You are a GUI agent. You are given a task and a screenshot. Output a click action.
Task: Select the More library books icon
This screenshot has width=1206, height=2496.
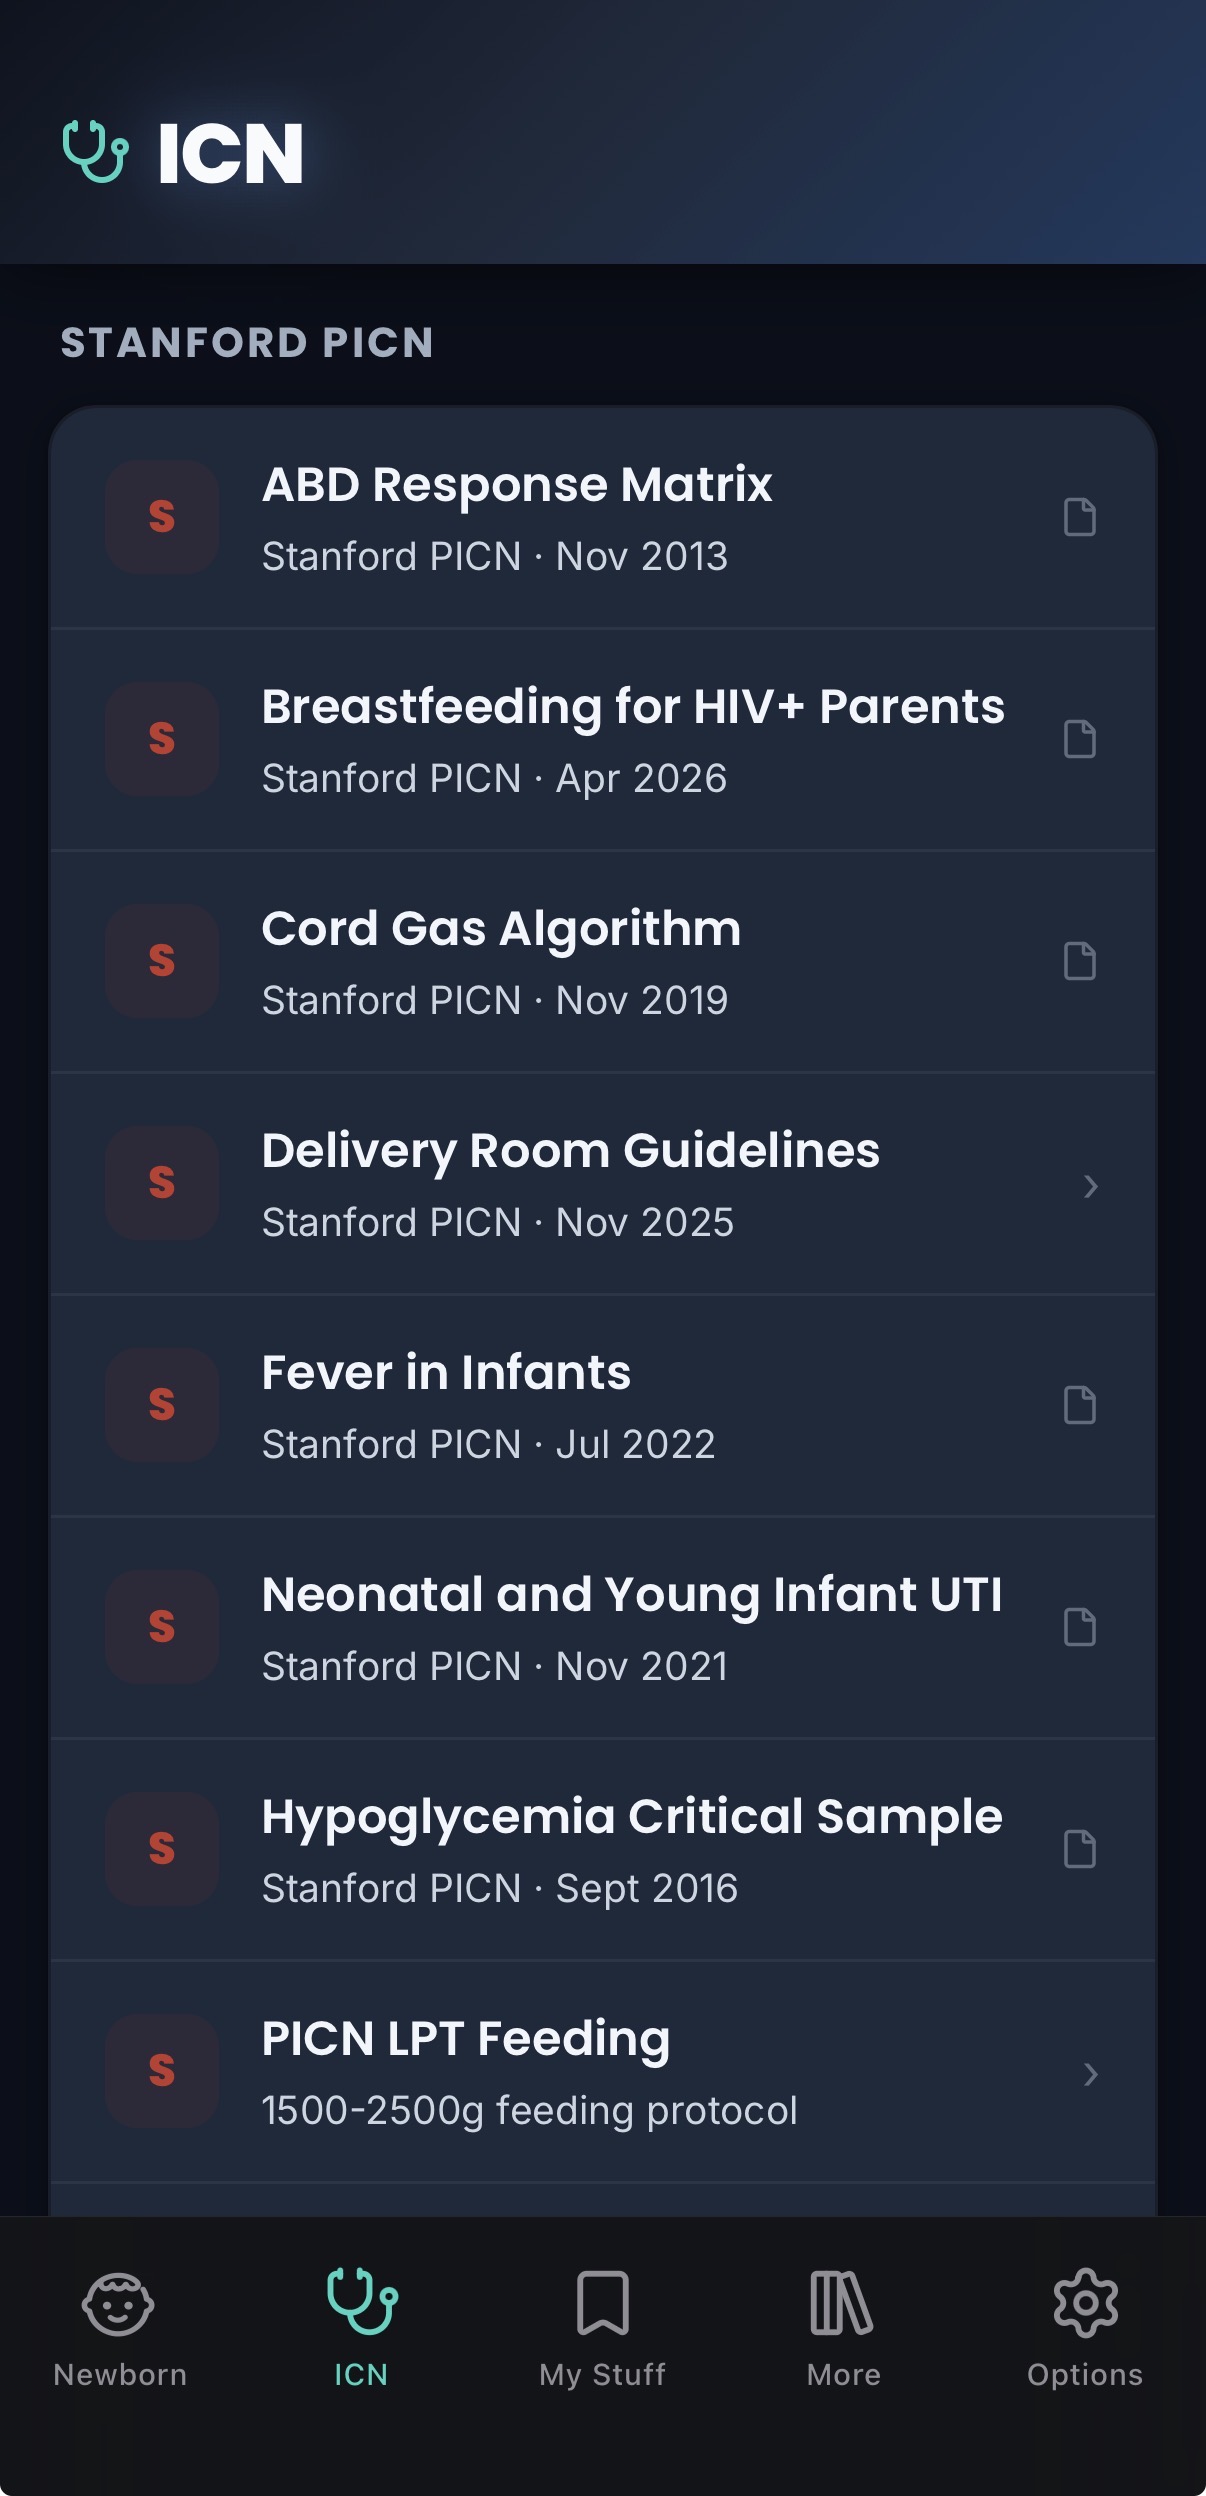842,2303
